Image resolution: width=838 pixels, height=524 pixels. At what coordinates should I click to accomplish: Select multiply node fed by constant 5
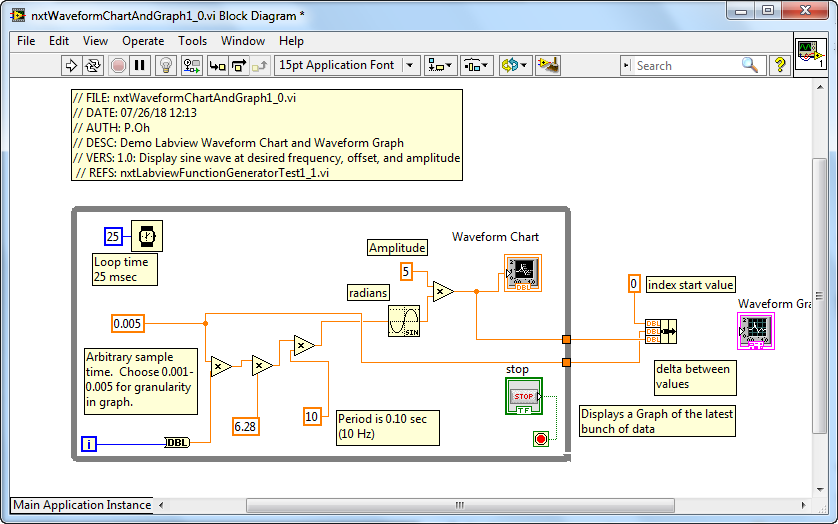pos(443,291)
